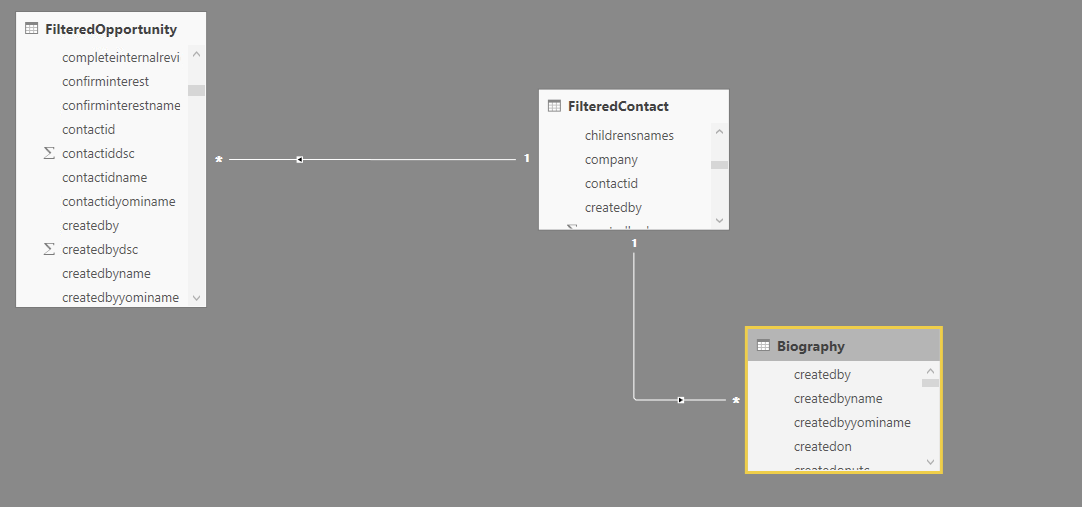Select createdbyname field in FilteredOpportunity

coord(106,273)
